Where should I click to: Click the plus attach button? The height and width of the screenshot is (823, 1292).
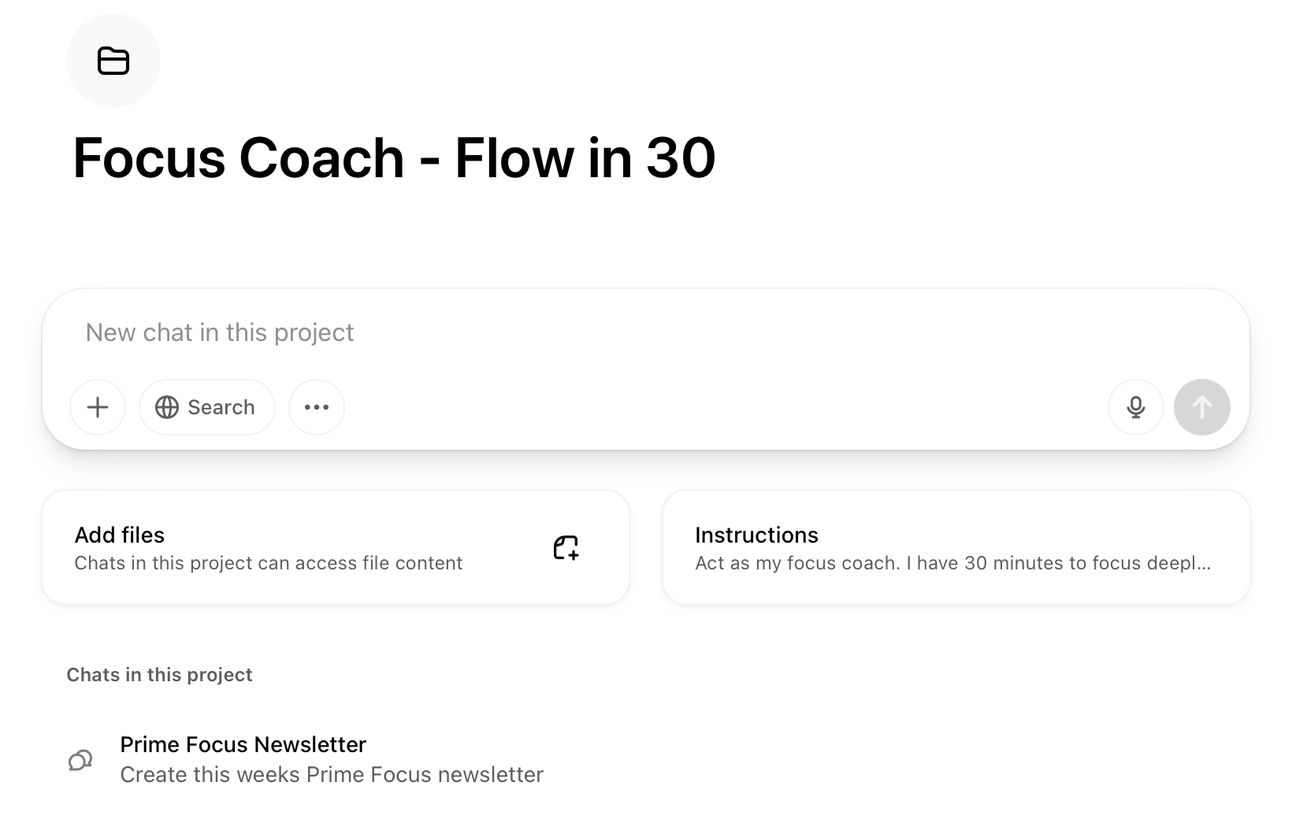98,407
